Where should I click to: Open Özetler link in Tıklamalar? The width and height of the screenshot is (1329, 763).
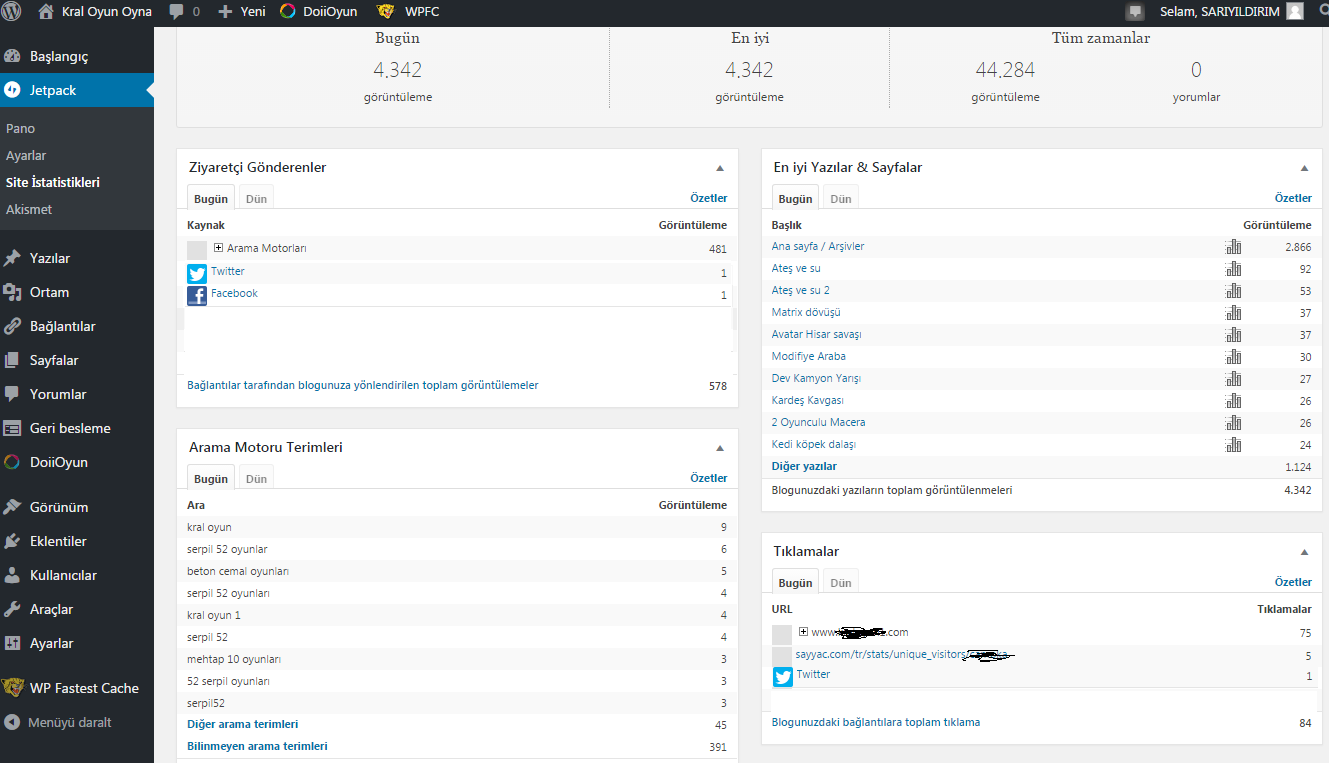(x=1293, y=582)
